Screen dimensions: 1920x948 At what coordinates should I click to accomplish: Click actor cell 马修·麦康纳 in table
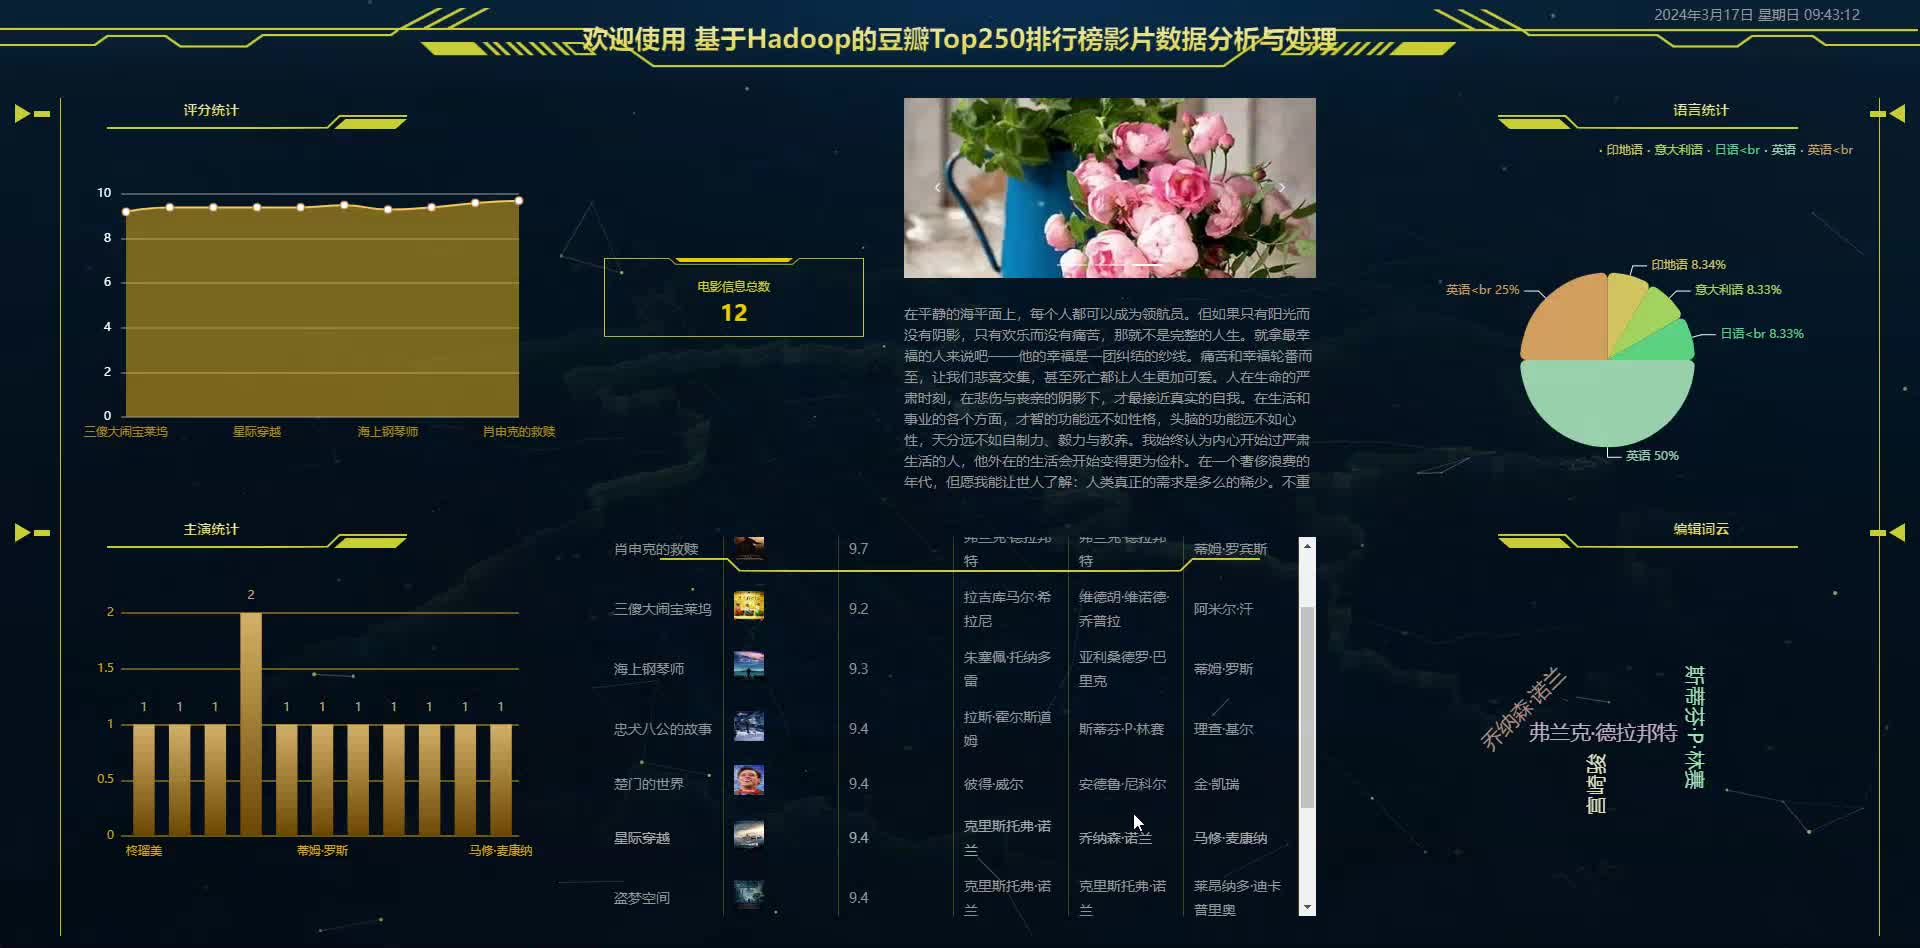[1230, 838]
